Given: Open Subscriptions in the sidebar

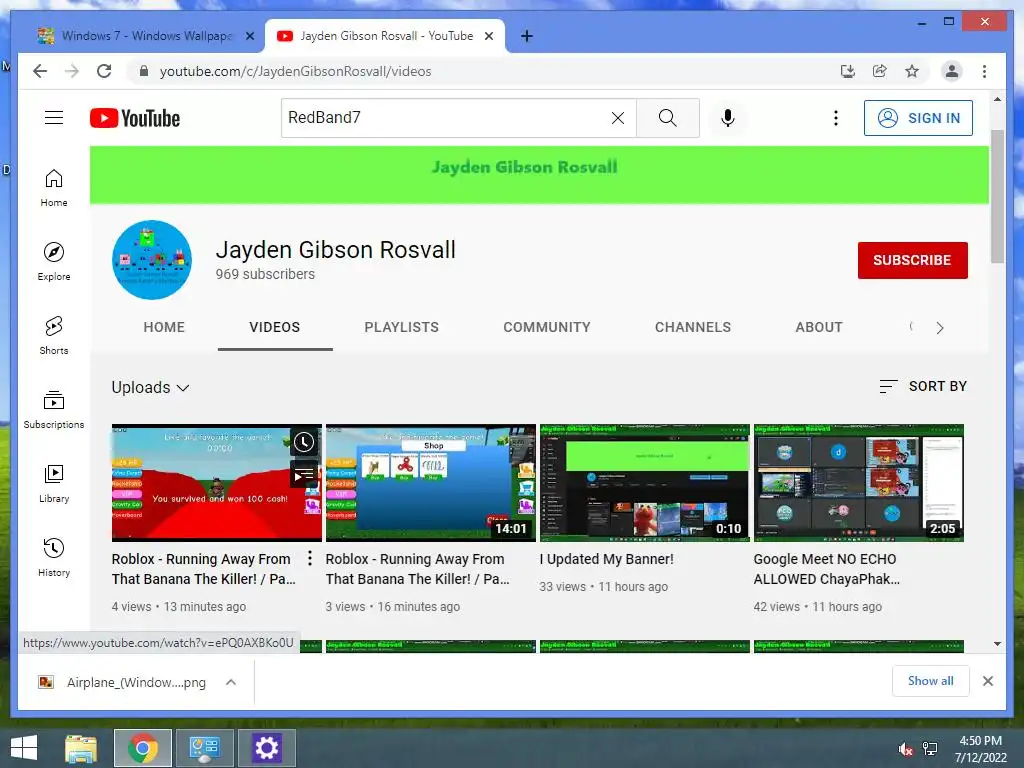Looking at the screenshot, I should tap(54, 409).
